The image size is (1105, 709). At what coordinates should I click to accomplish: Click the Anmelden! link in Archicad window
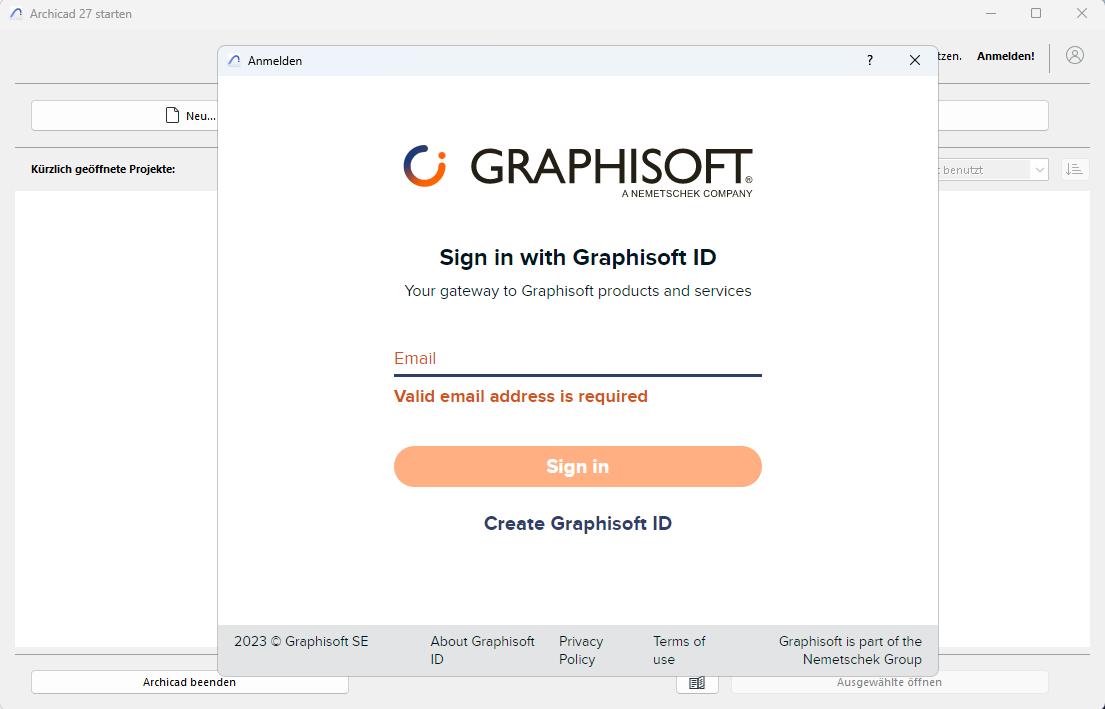tap(1006, 56)
